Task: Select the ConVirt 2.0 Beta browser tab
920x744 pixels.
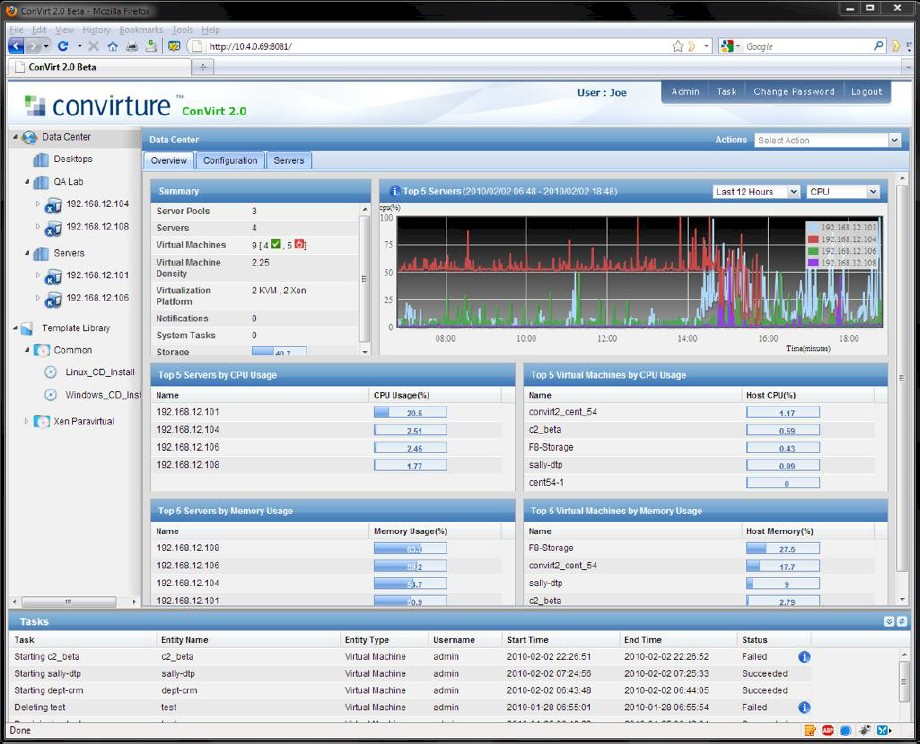Action: pos(100,67)
